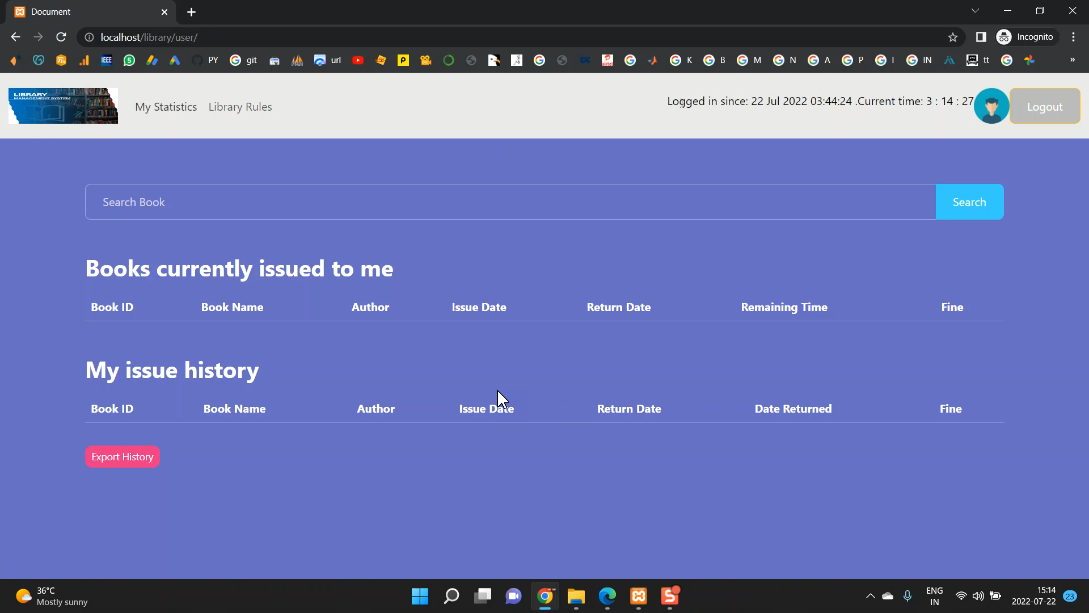The width and height of the screenshot is (1089, 613).
Task: Open the YouTube bookmark icon
Action: pos(358,60)
